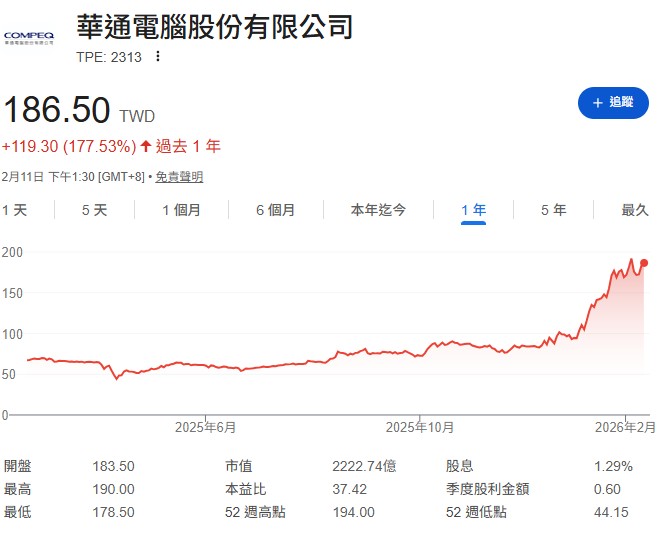Click the +119.30 (177.53%) change text
Screen dimensions: 657x537
(69, 147)
